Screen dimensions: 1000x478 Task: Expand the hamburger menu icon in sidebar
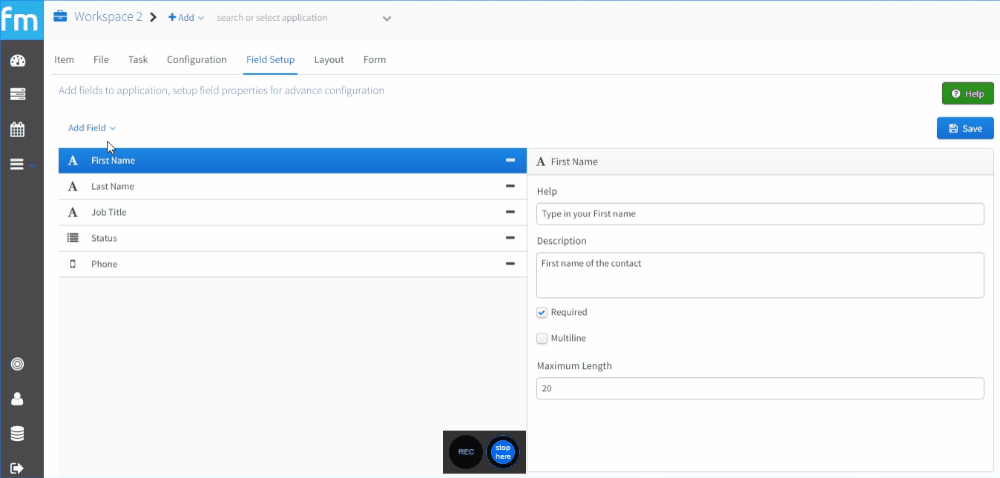point(18,164)
